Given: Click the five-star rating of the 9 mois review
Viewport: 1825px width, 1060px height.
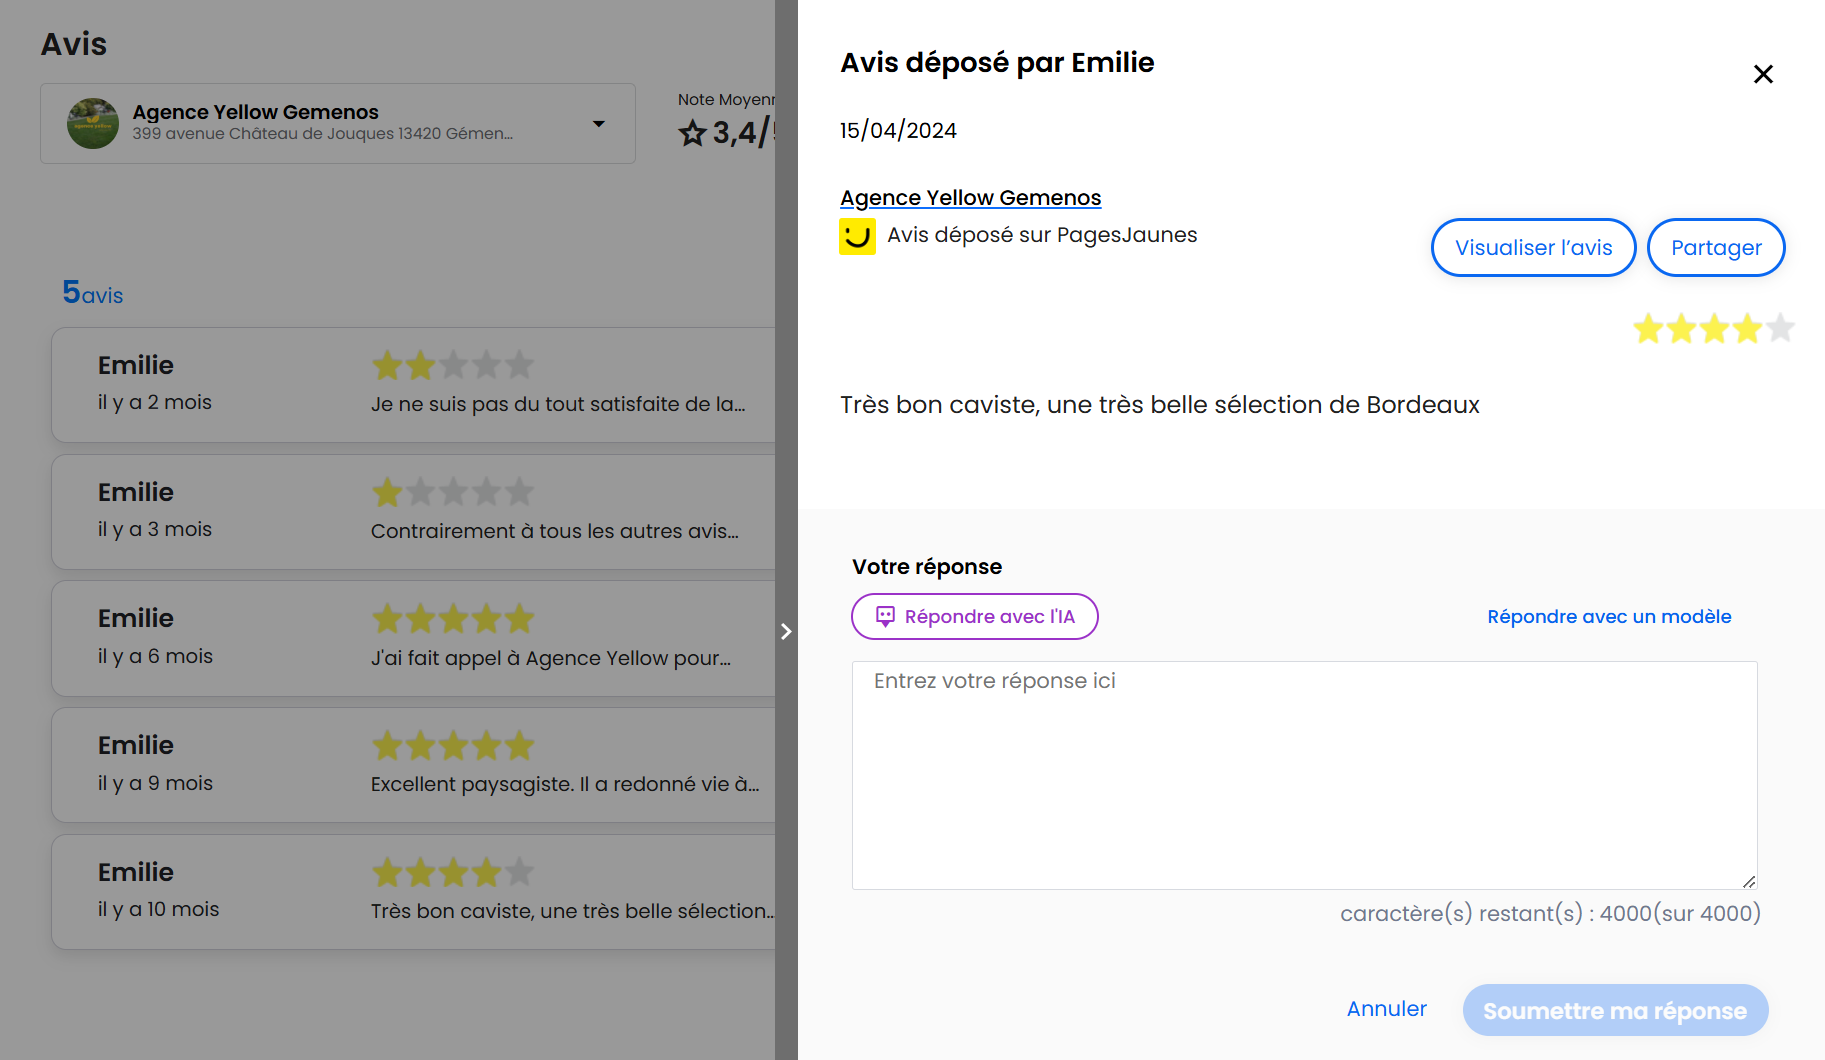Looking at the screenshot, I should tap(453, 745).
